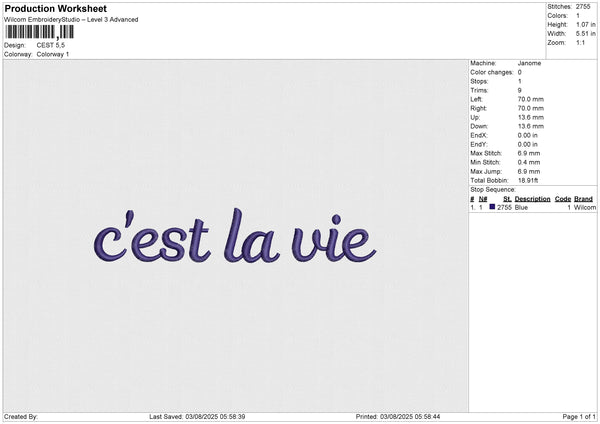Select the Blue thread row in Stop Sequence

point(530,207)
